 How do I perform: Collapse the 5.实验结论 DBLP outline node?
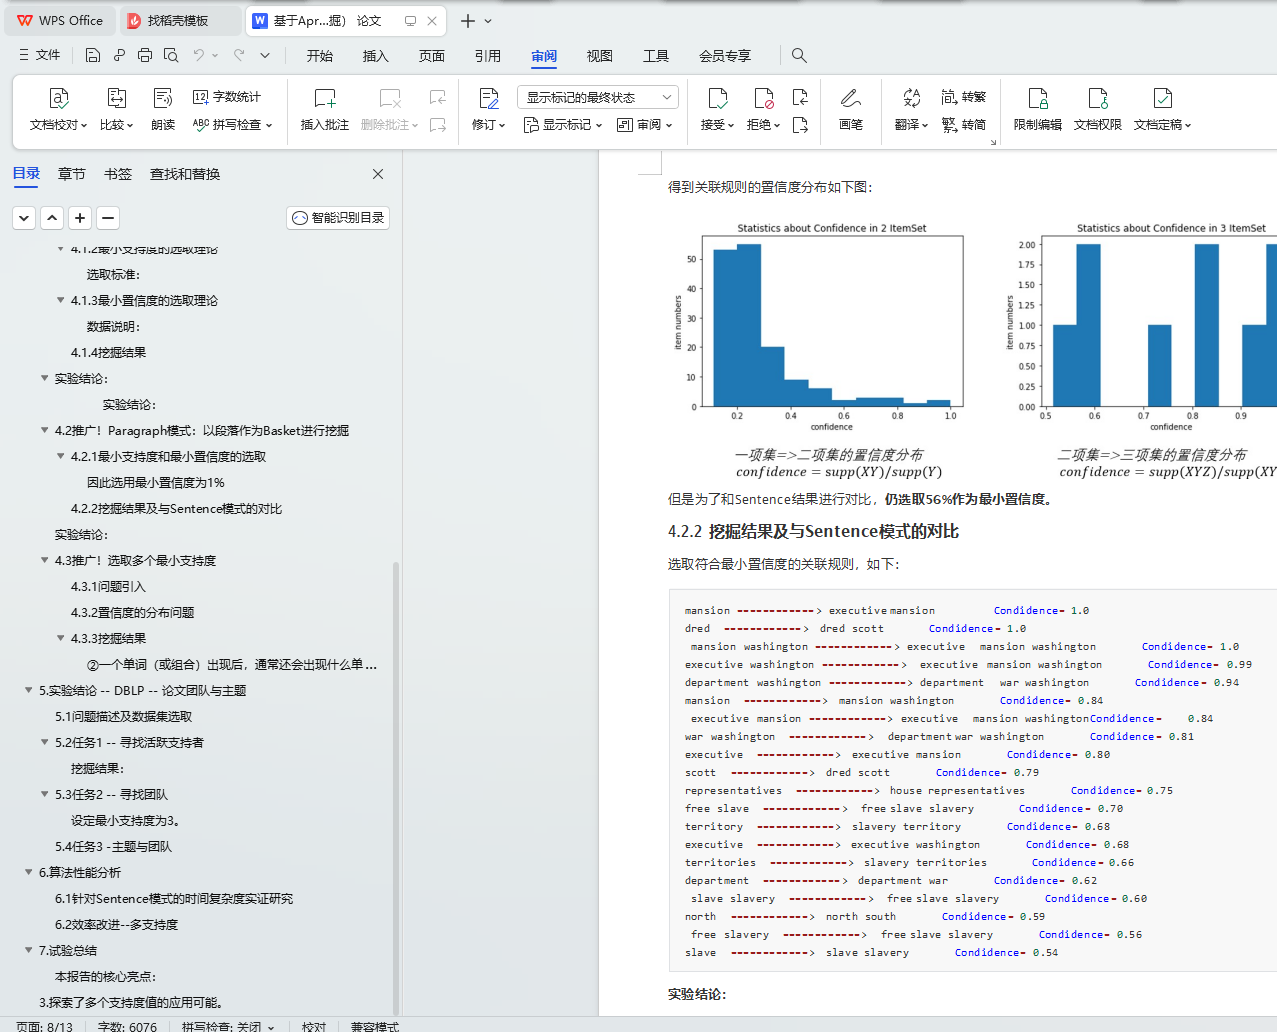click(29, 690)
